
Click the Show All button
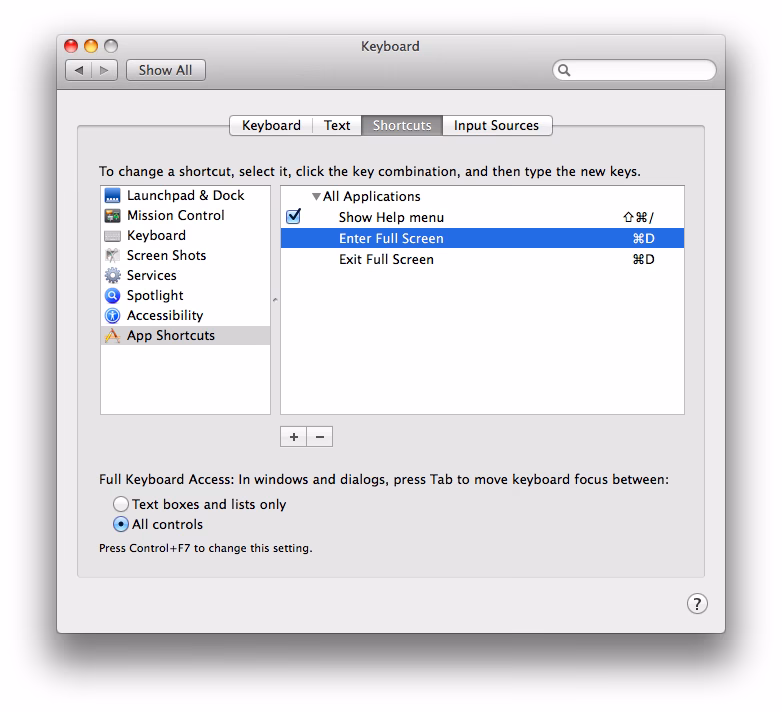[x=166, y=70]
